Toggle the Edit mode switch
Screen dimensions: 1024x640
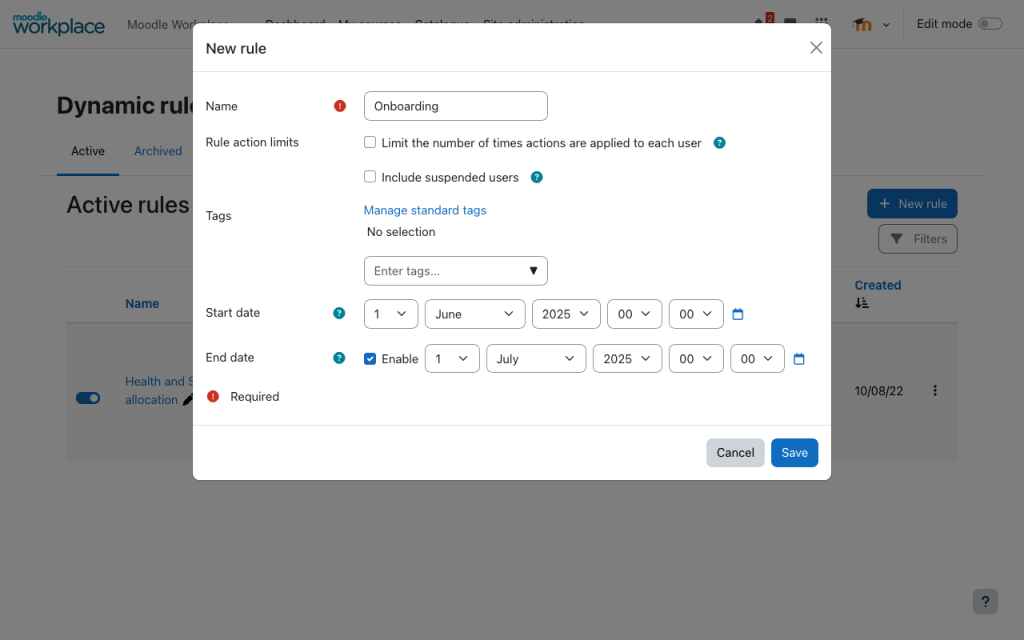point(989,24)
